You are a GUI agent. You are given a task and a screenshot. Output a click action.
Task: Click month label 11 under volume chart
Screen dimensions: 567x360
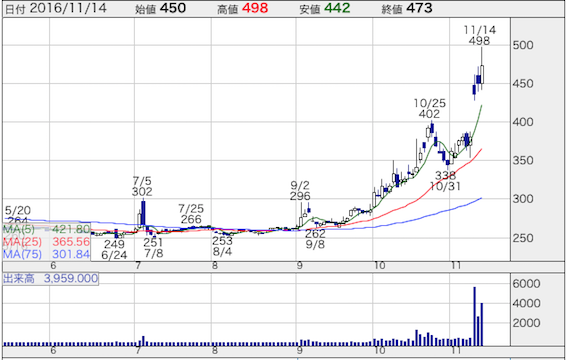click(x=456, y=351)
